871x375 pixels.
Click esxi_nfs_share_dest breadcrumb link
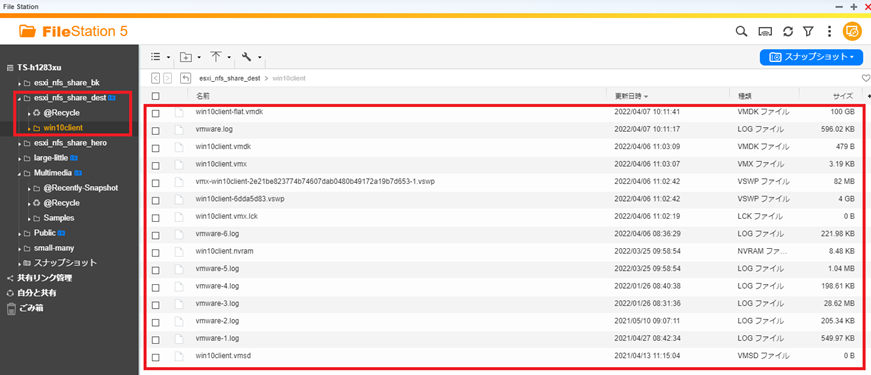[230, 78]
